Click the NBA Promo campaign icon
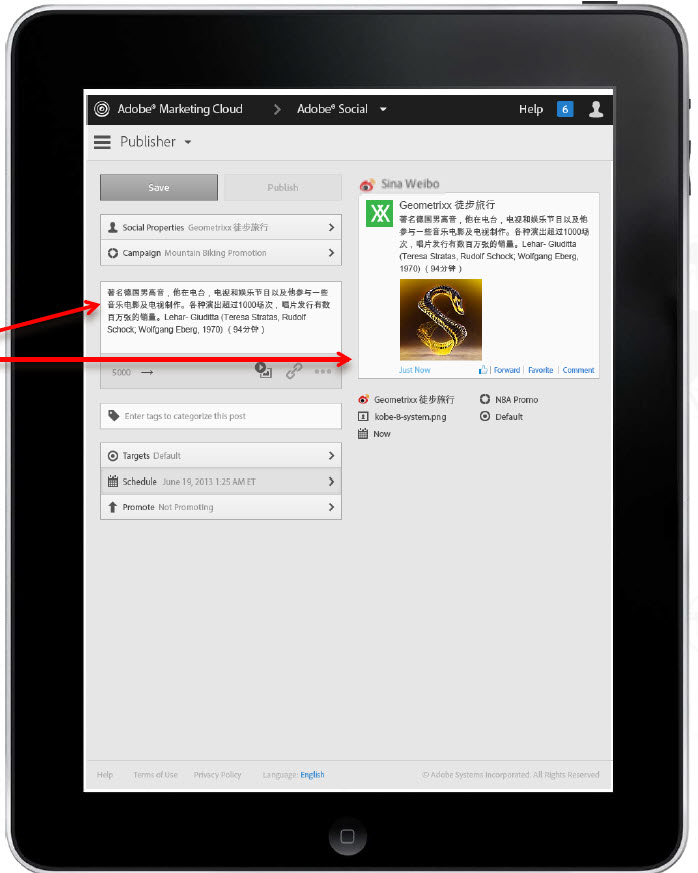This screenshot has width=698, height=873. pos(485,399)
